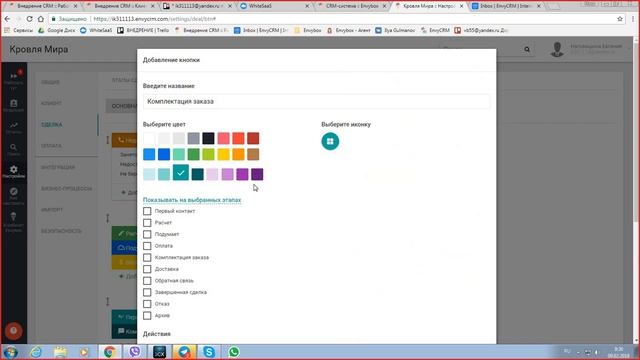Click the Windows Start button
Screen dimensions: 640x360
pos(10,352)
